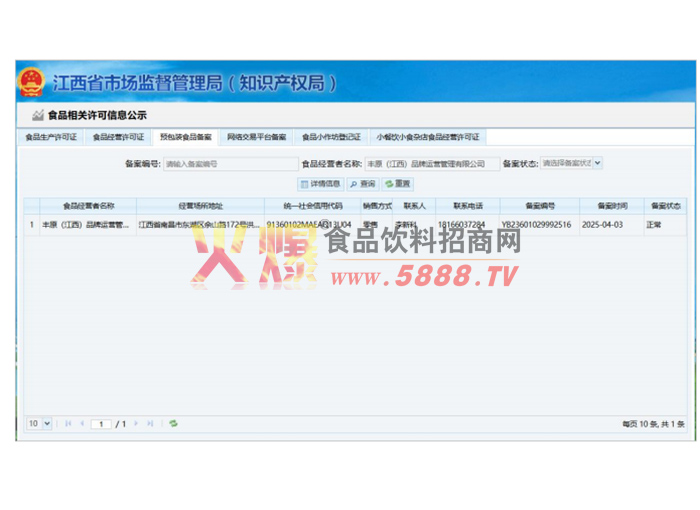Select the 预包装食品备案 tab
Screen dimensions: 700x510
[185, 137]
